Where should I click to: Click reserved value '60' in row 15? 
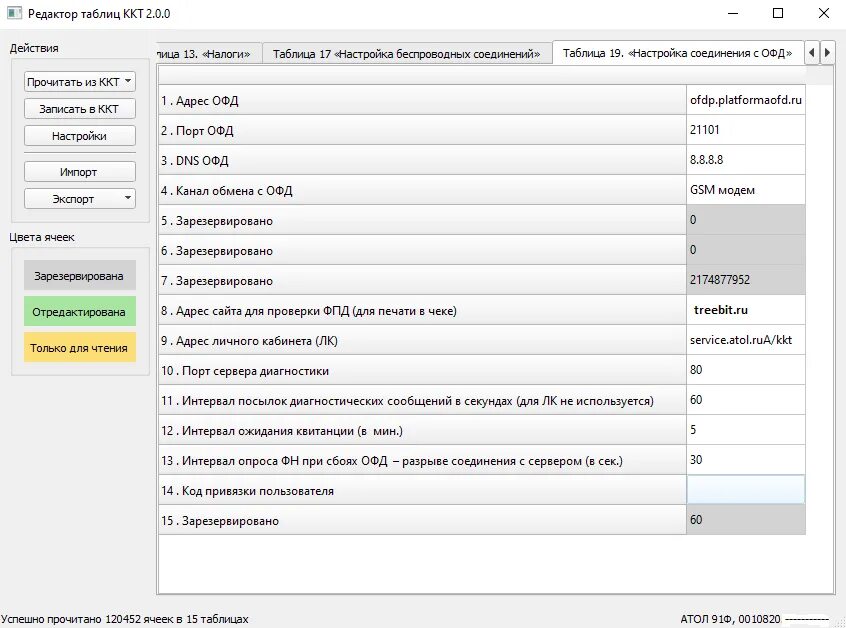click(746, 520)
